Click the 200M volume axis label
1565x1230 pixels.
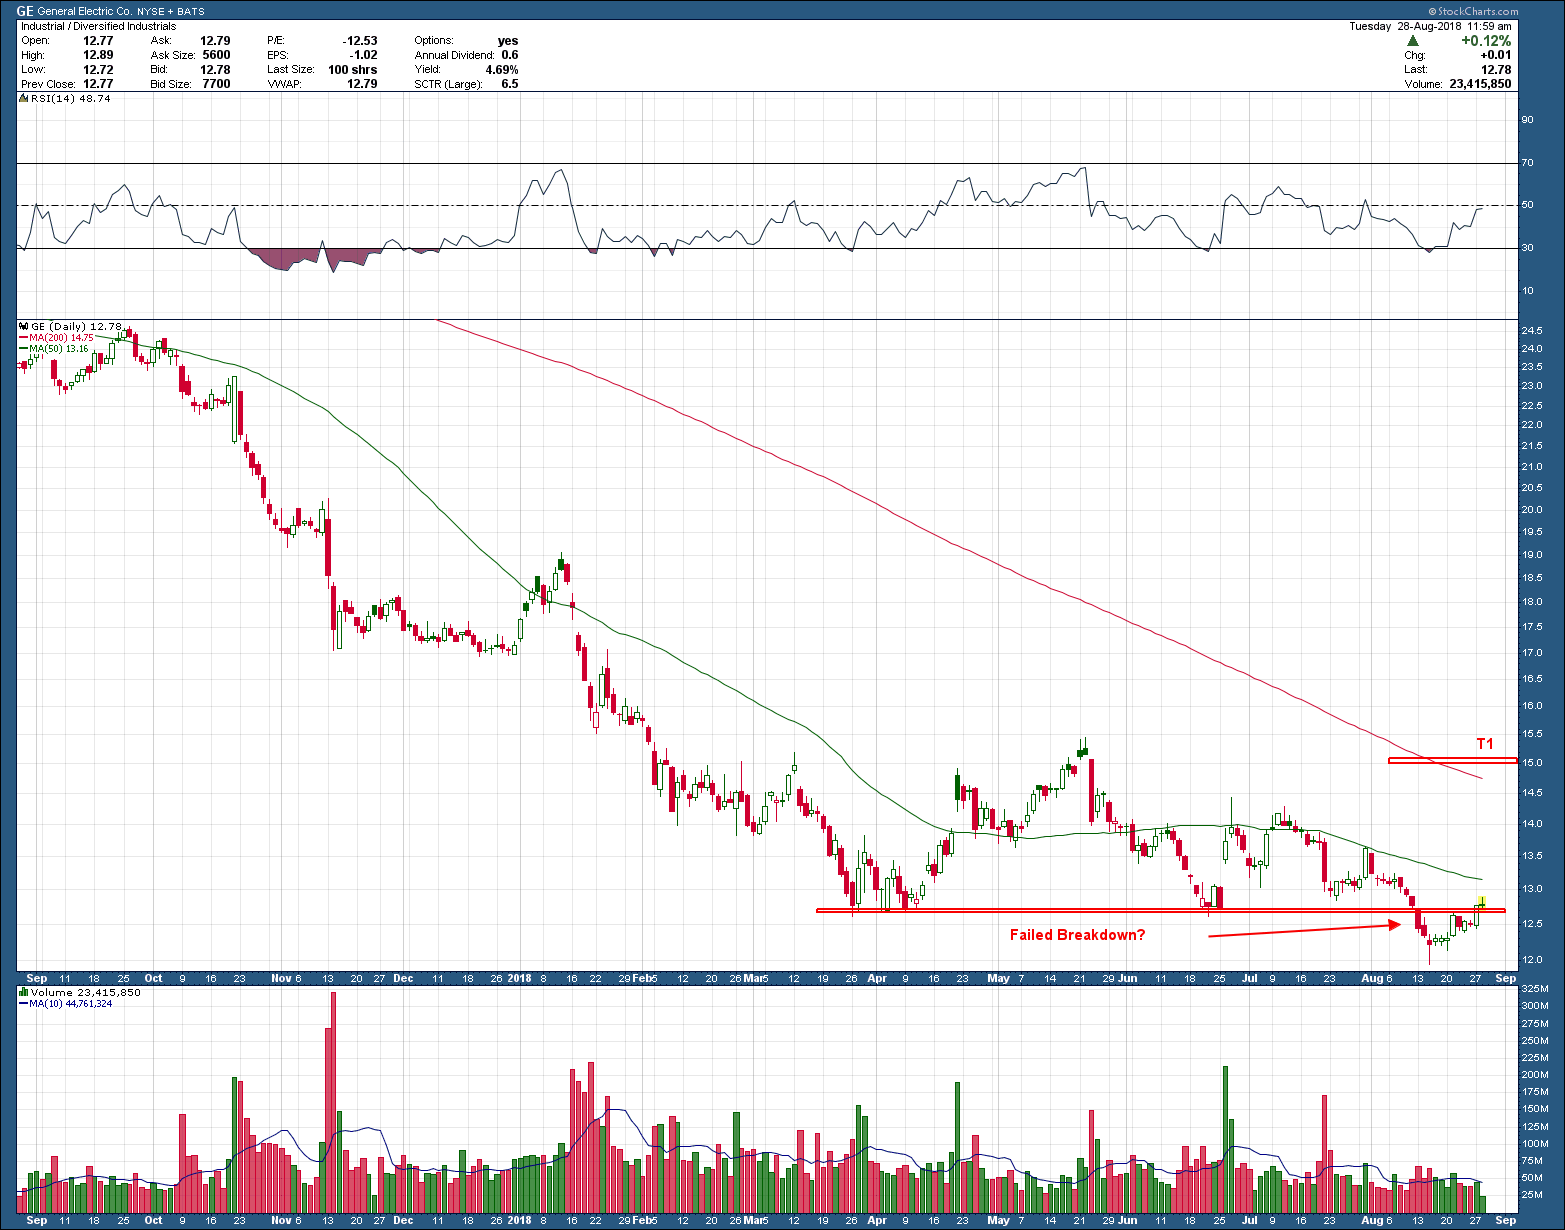tap(1534, 1074)
